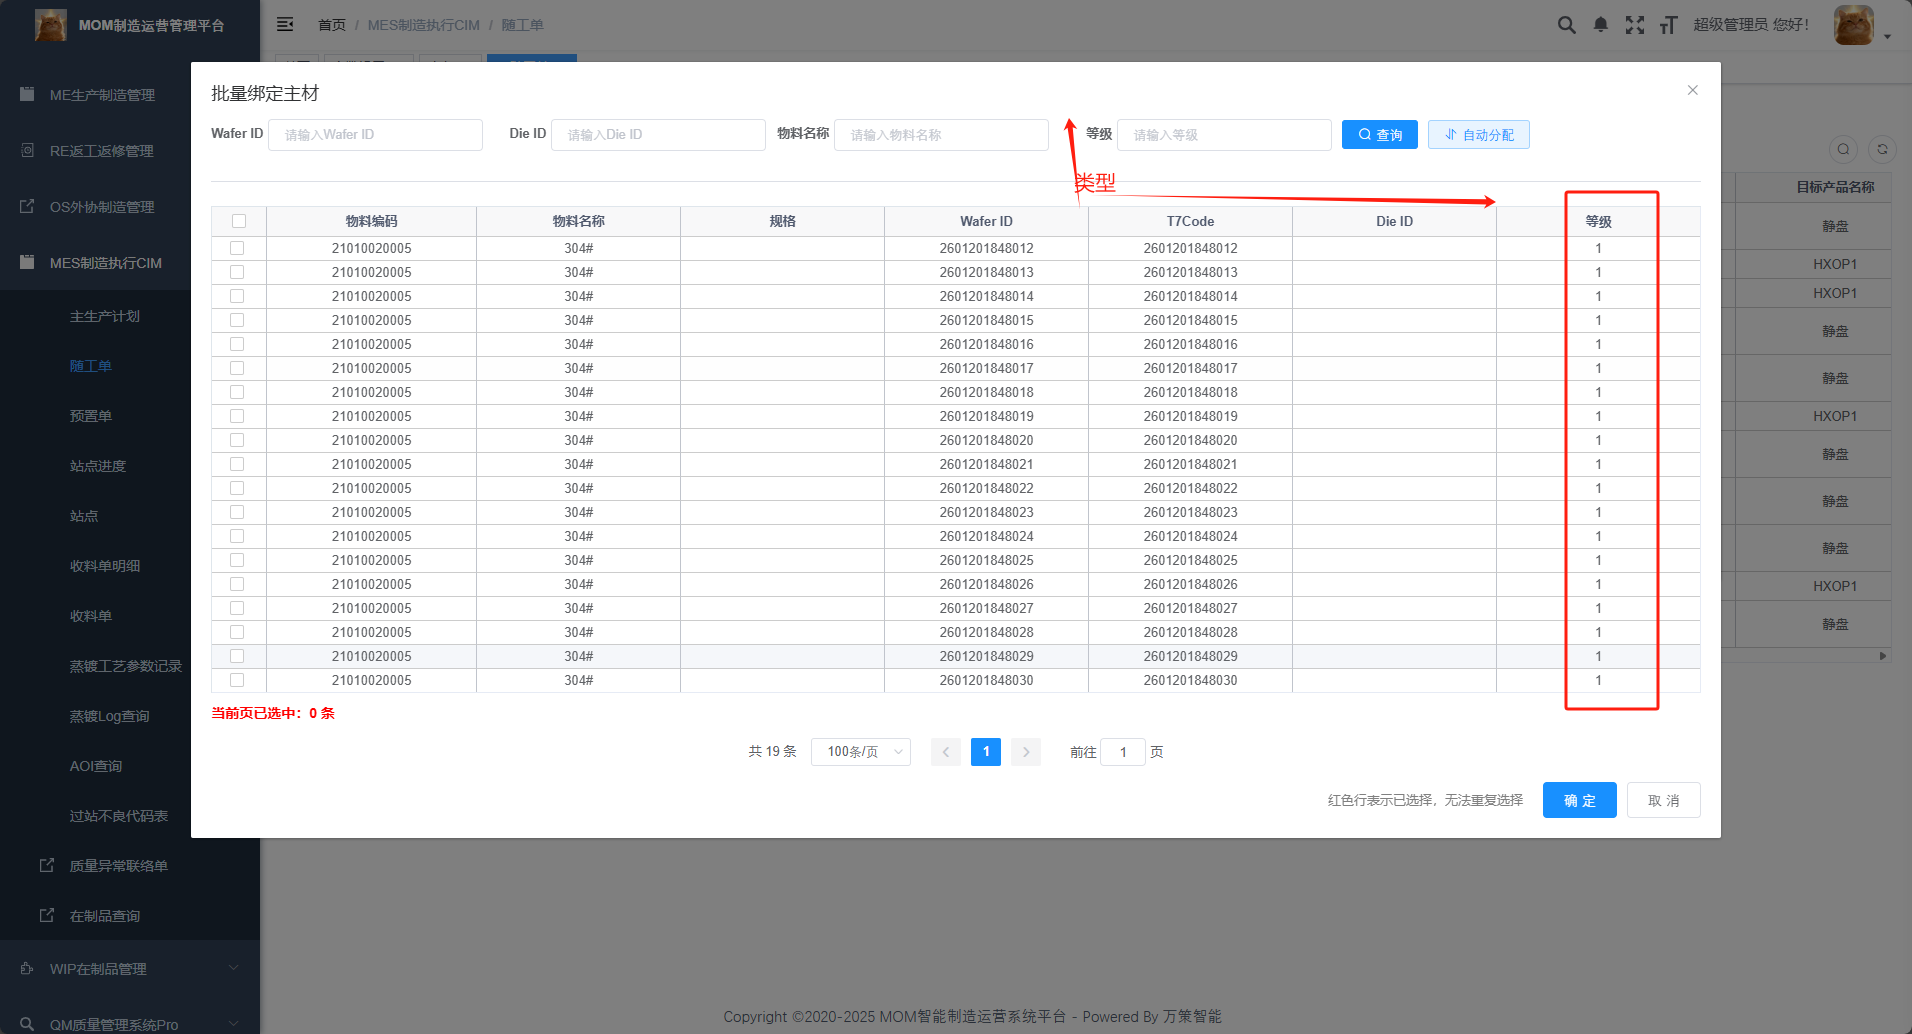Expand the WIP在制品管理 sidebar menu
Screen dimensions: 1912x1034
[x=130, y=968]
